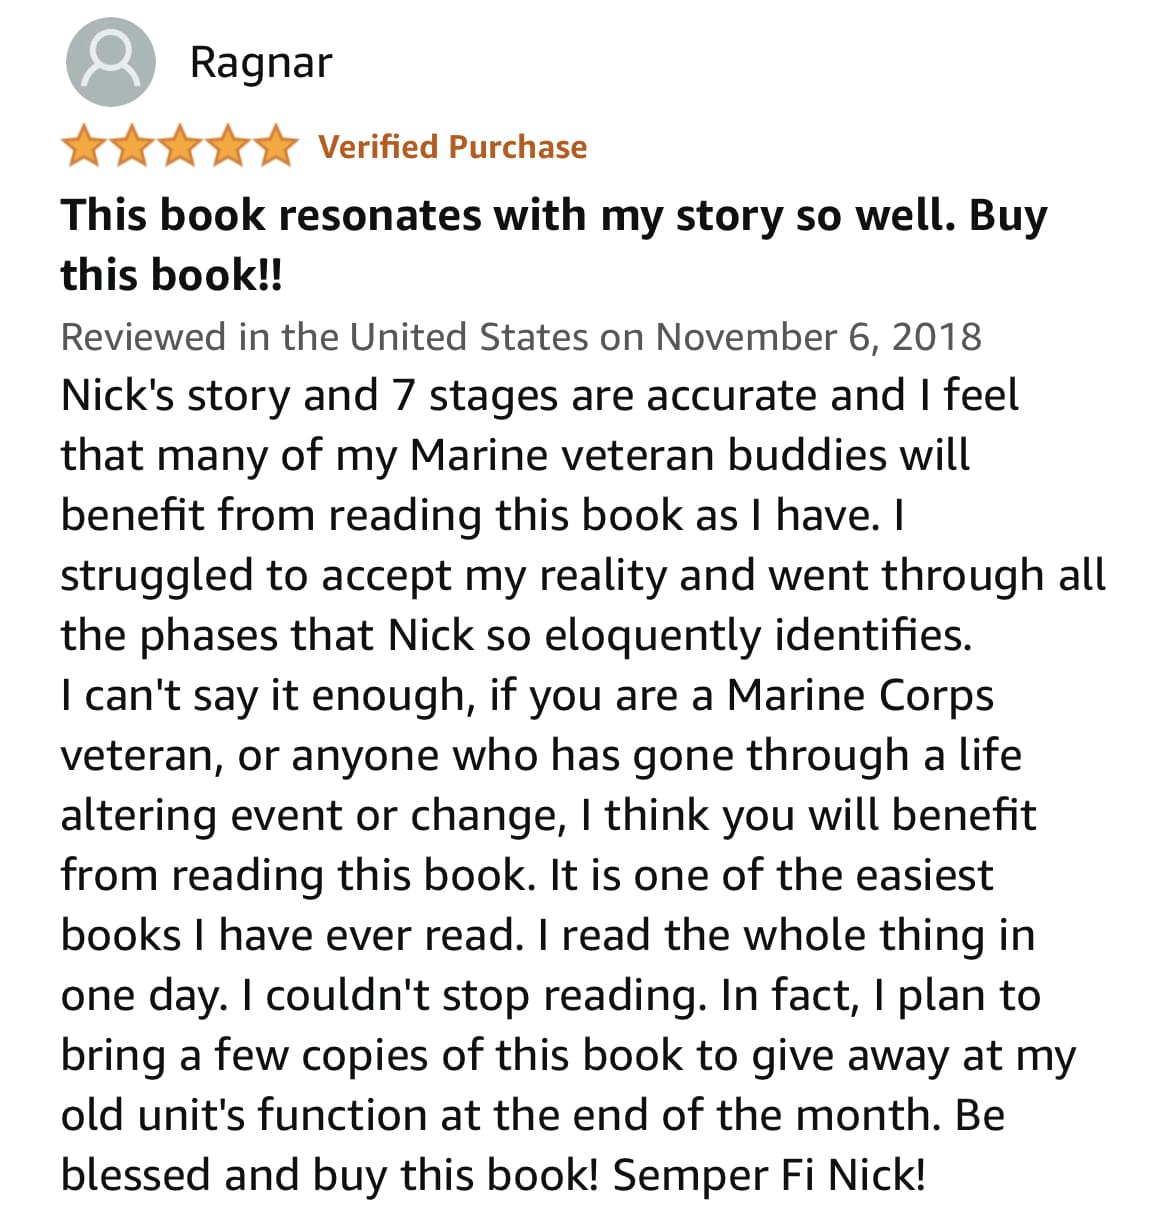Click 'Marine Corps' in the second paragraph
The height and width of the screenshot is (1215, 1170).
pos(860,695)
